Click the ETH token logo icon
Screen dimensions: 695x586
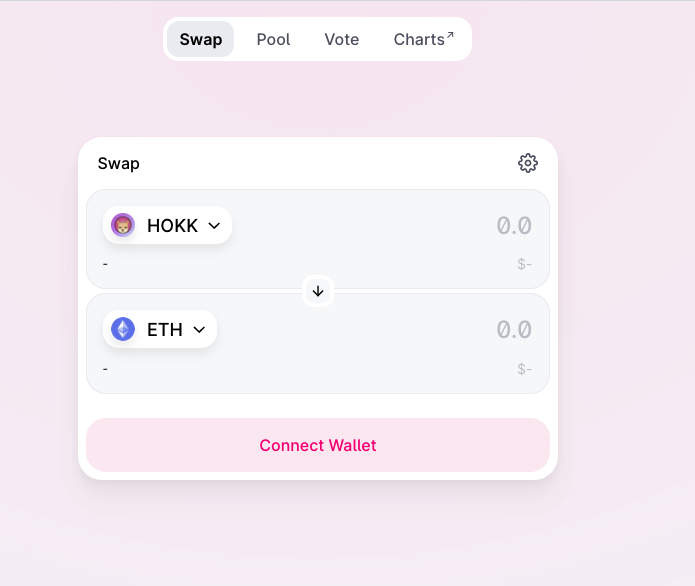tap(123, 329)
